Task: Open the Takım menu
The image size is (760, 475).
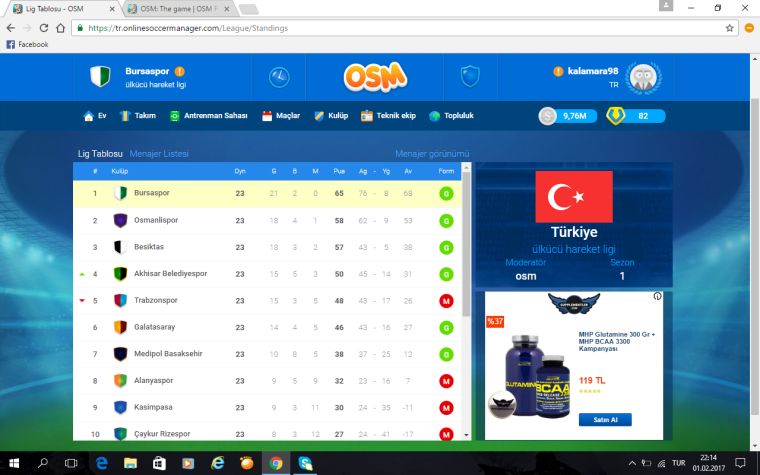Action: 138,116
